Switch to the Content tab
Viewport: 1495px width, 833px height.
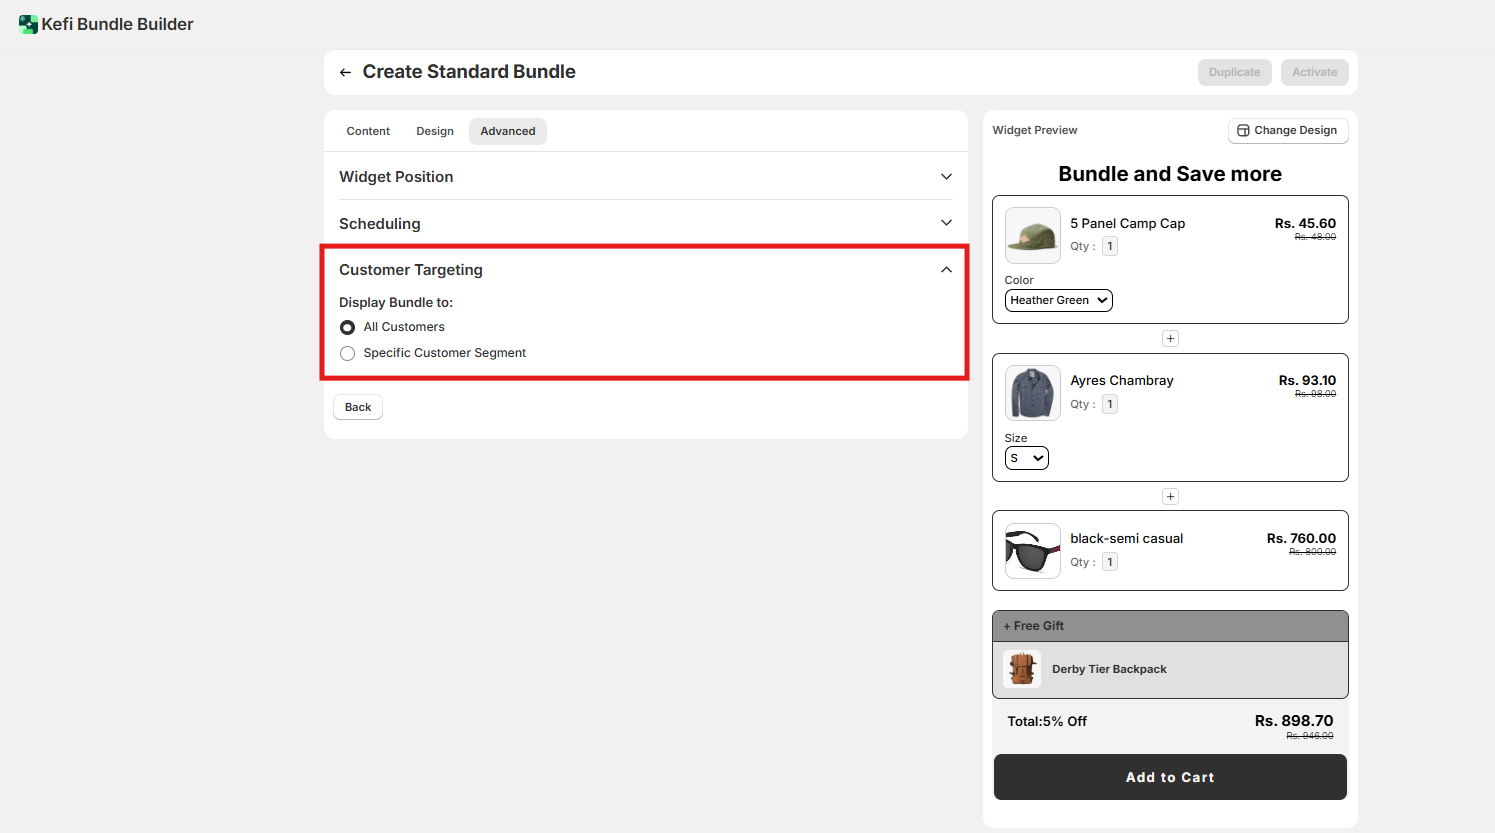pyautogui.click(x=368, y=131)
